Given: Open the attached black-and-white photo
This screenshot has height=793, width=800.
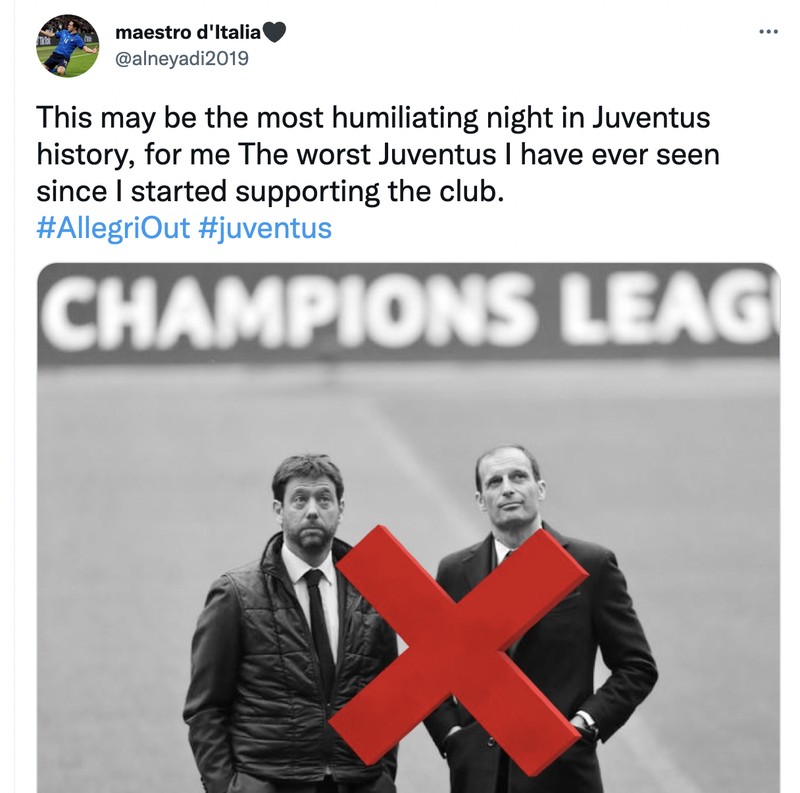Looking at the screenshot, I should pyautogui.click(x=400, y=520).
